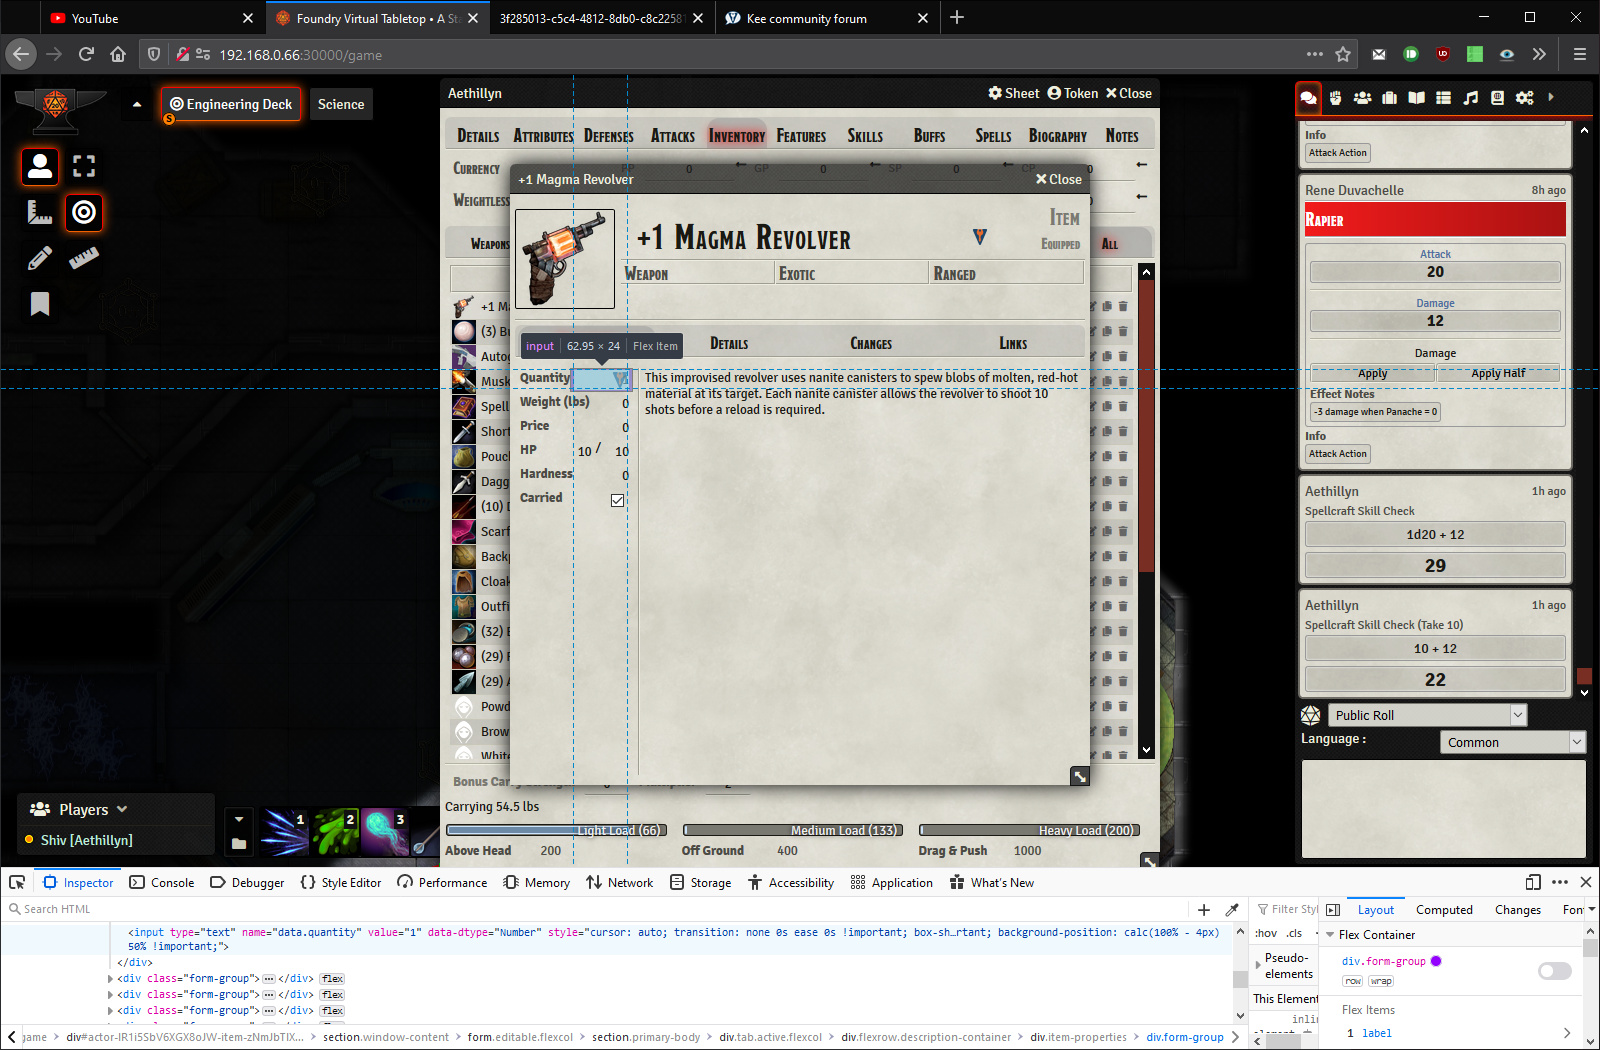Open the Public Roll mode dropdown
Screen dimensions: 1600x1050
click(1427, 715)
